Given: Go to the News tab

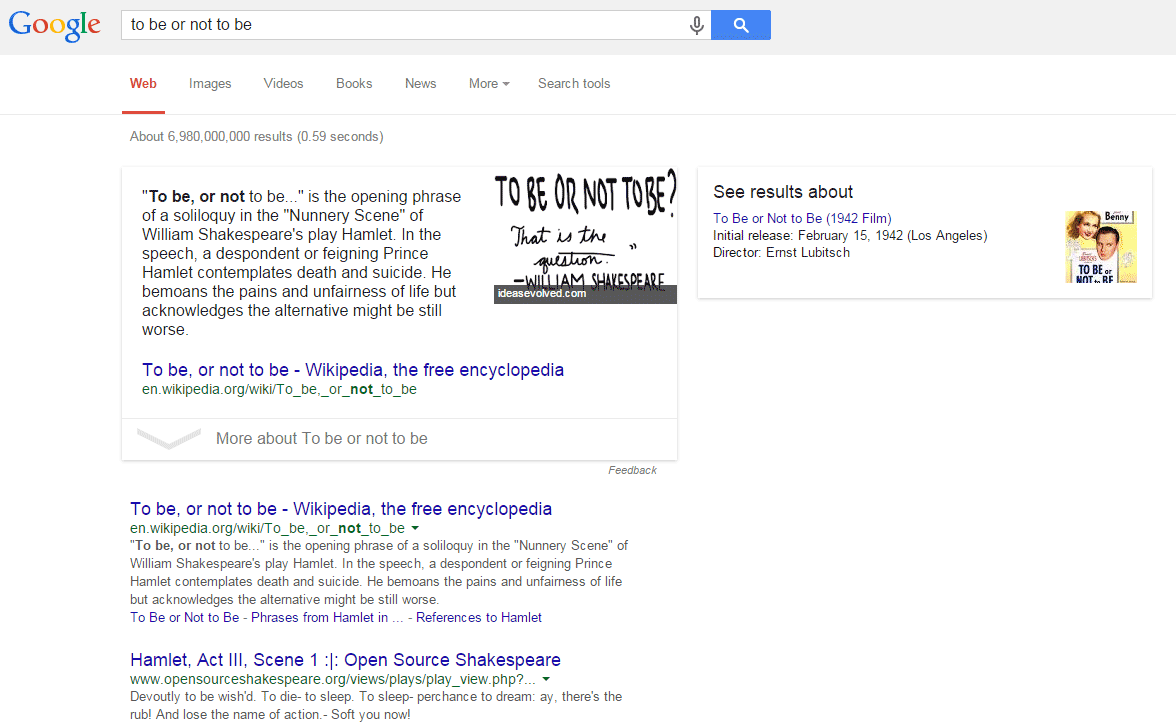Looking at the screenshot, I should (x=421, y=83).
